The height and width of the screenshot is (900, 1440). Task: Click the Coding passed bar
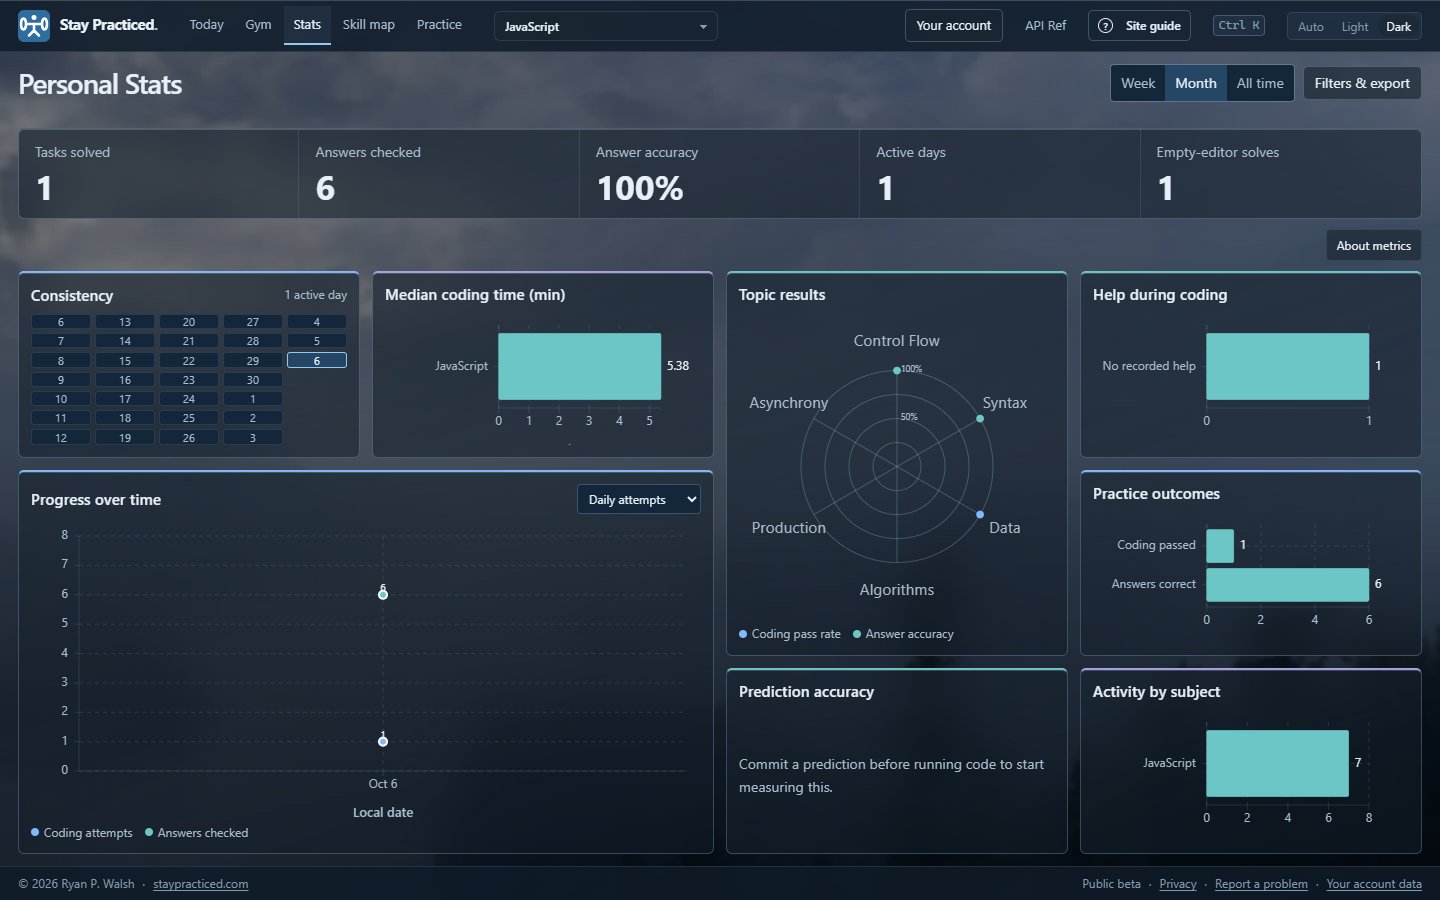coord(1219,546)
